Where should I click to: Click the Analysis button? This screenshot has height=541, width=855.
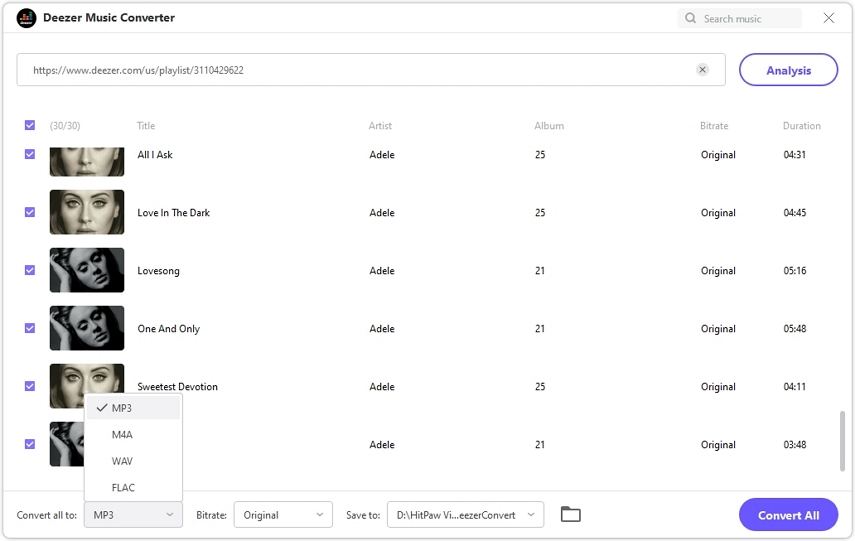[788, 70]
